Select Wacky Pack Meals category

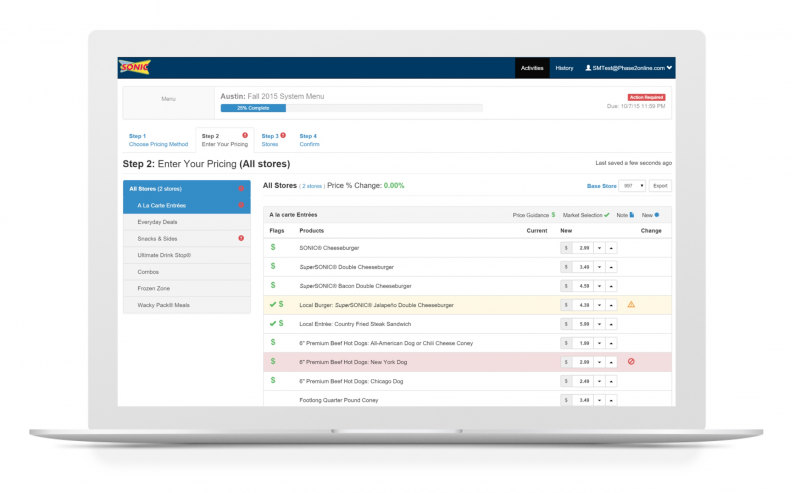click(x=186, y=305)
